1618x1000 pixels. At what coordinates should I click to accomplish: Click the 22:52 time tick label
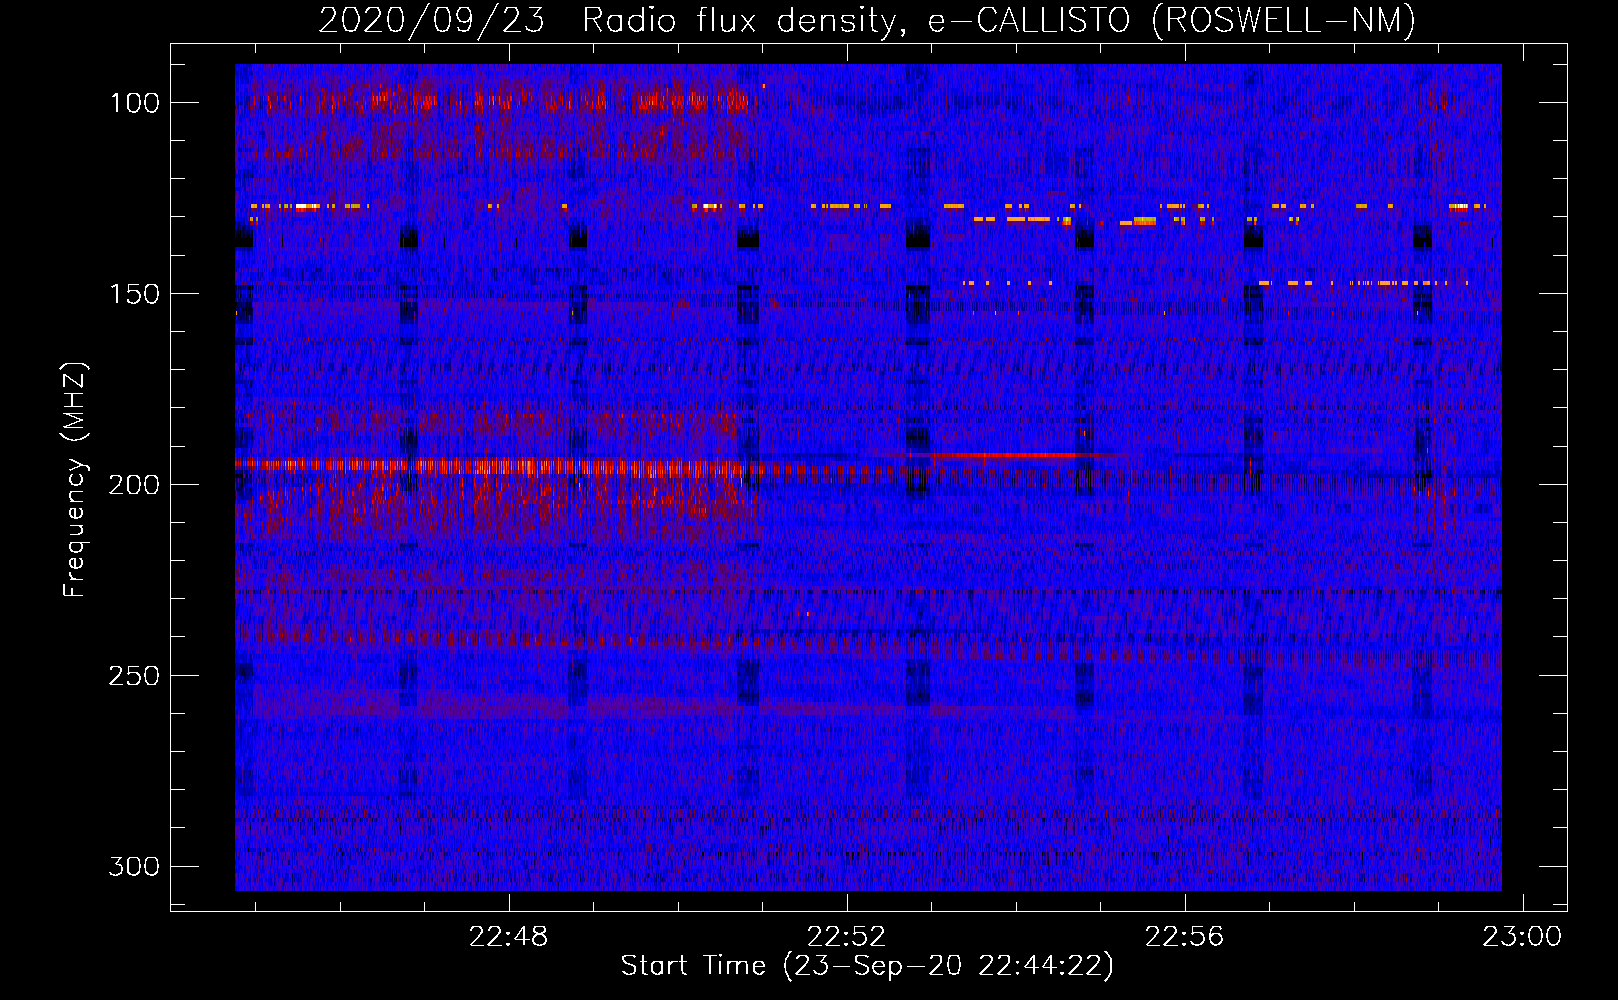tap(847, 937)
